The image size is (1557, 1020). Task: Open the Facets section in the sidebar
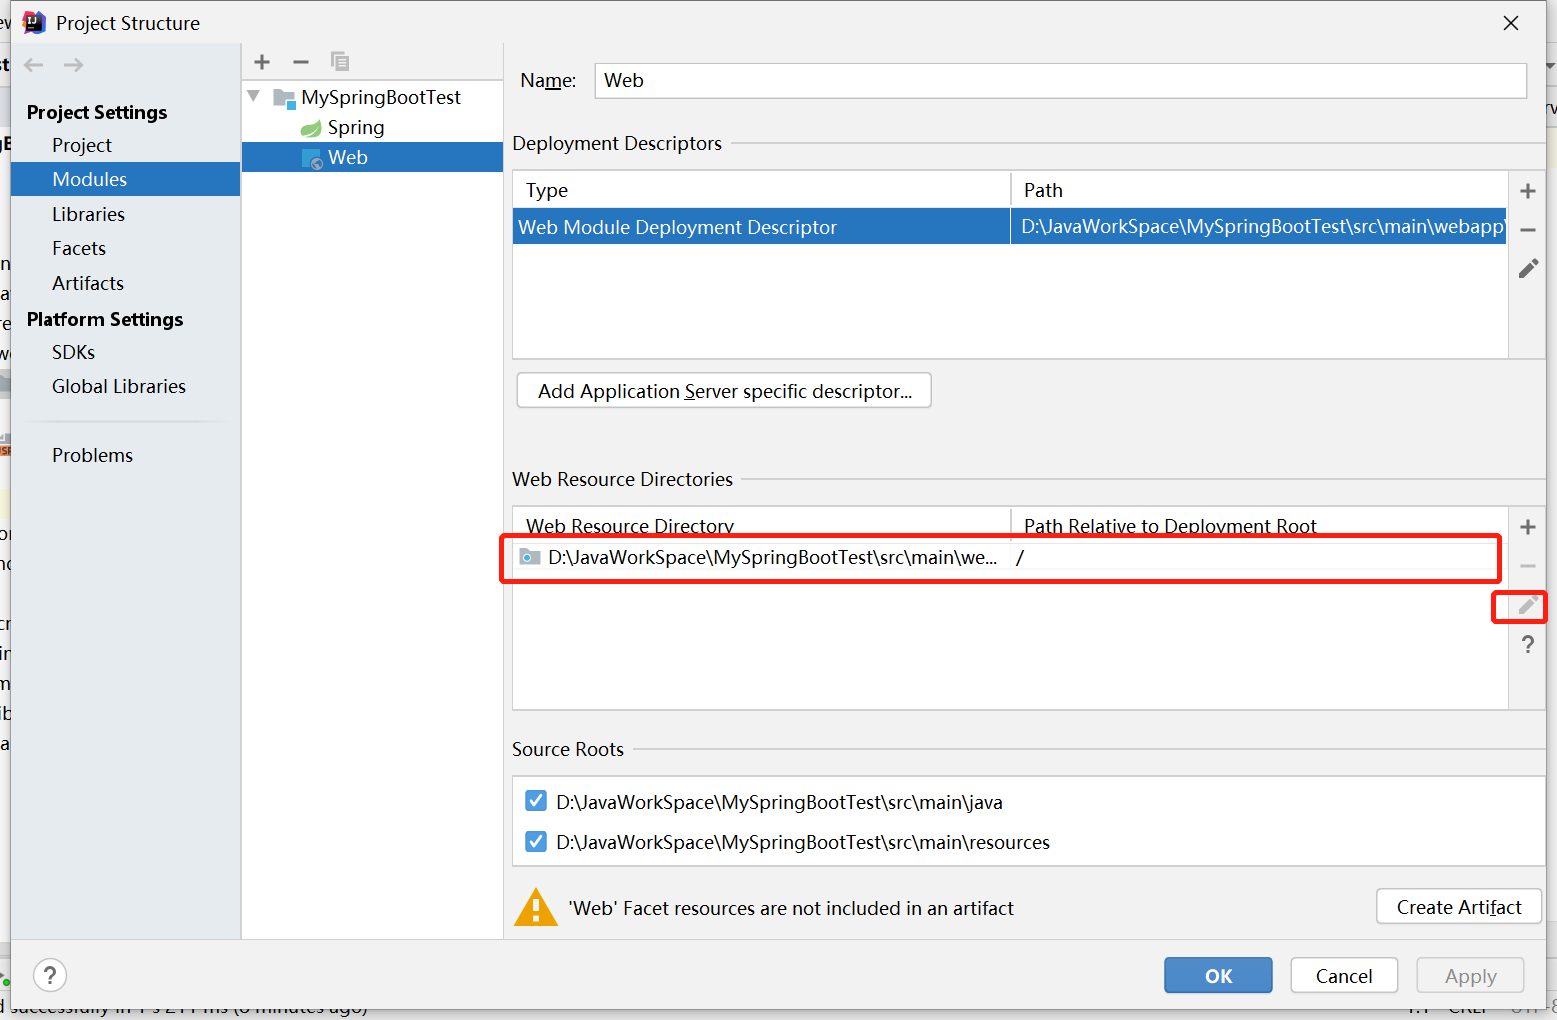click(79, 248)
